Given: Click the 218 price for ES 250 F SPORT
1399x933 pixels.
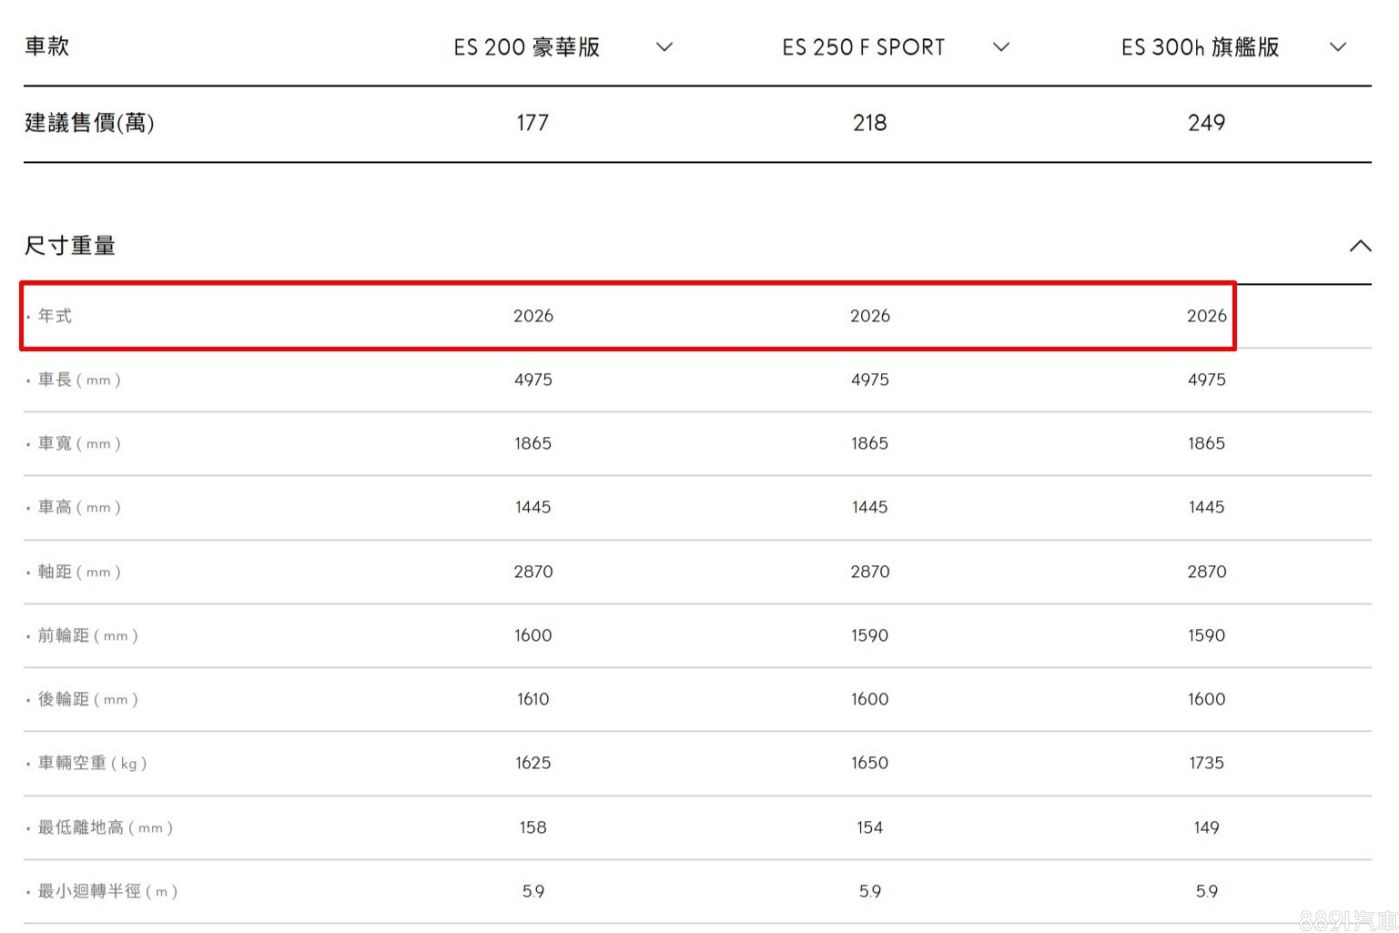Looking at the screenshot, I should tap(869, 123).
